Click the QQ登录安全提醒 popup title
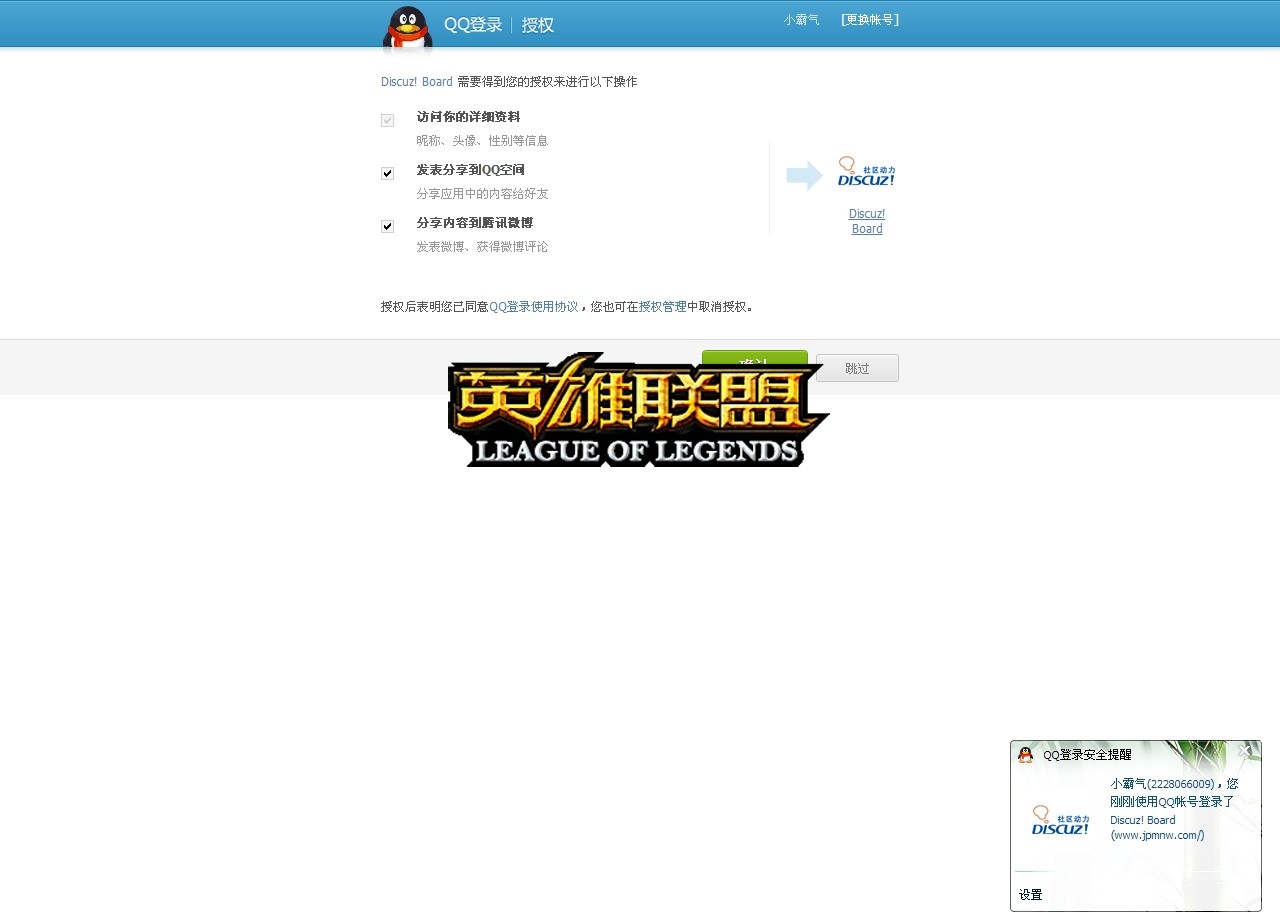The height and width of the screenshot is (912, 1280). (1087, 755)
